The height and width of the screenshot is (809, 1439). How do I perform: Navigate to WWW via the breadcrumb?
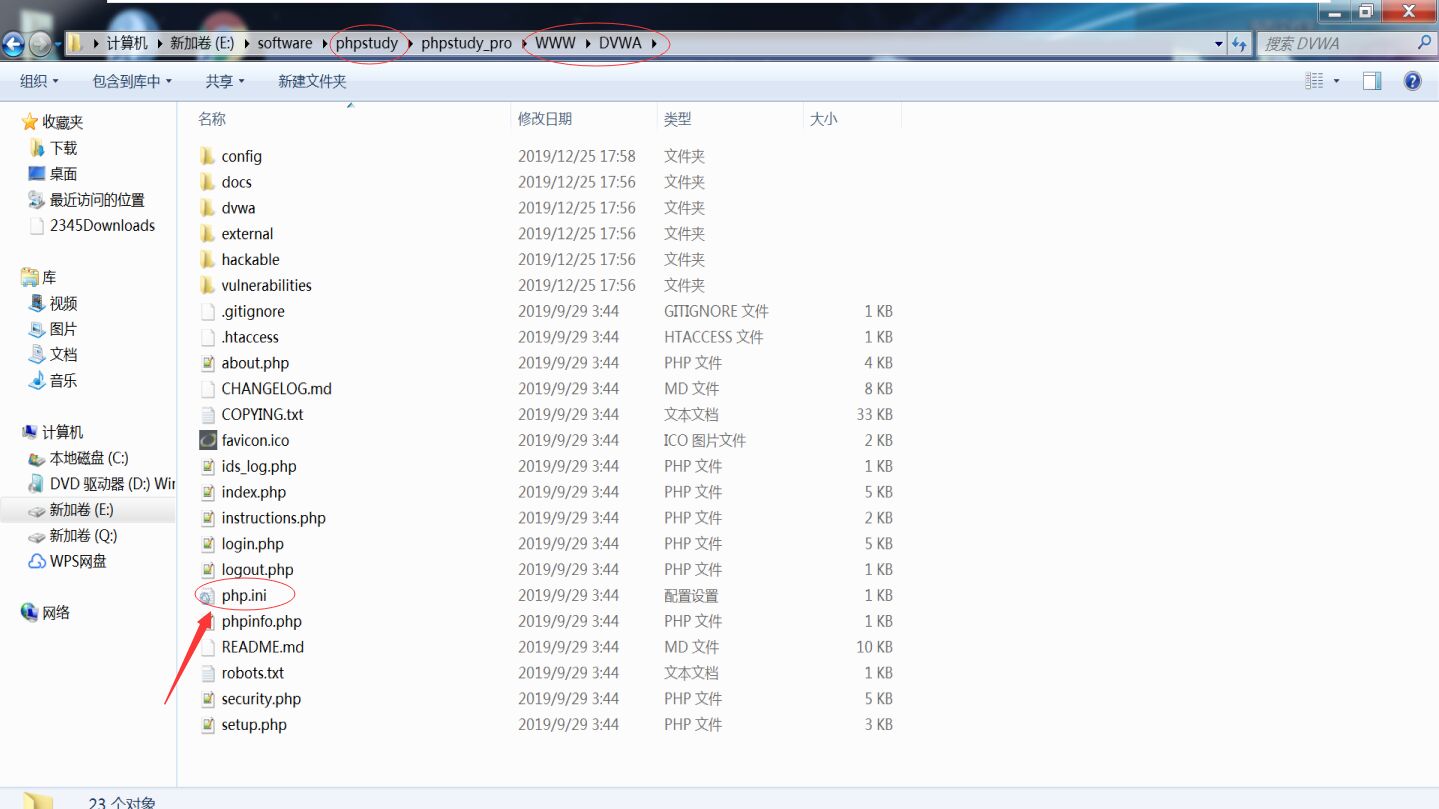pyautogui.click(x=554, y=43)
